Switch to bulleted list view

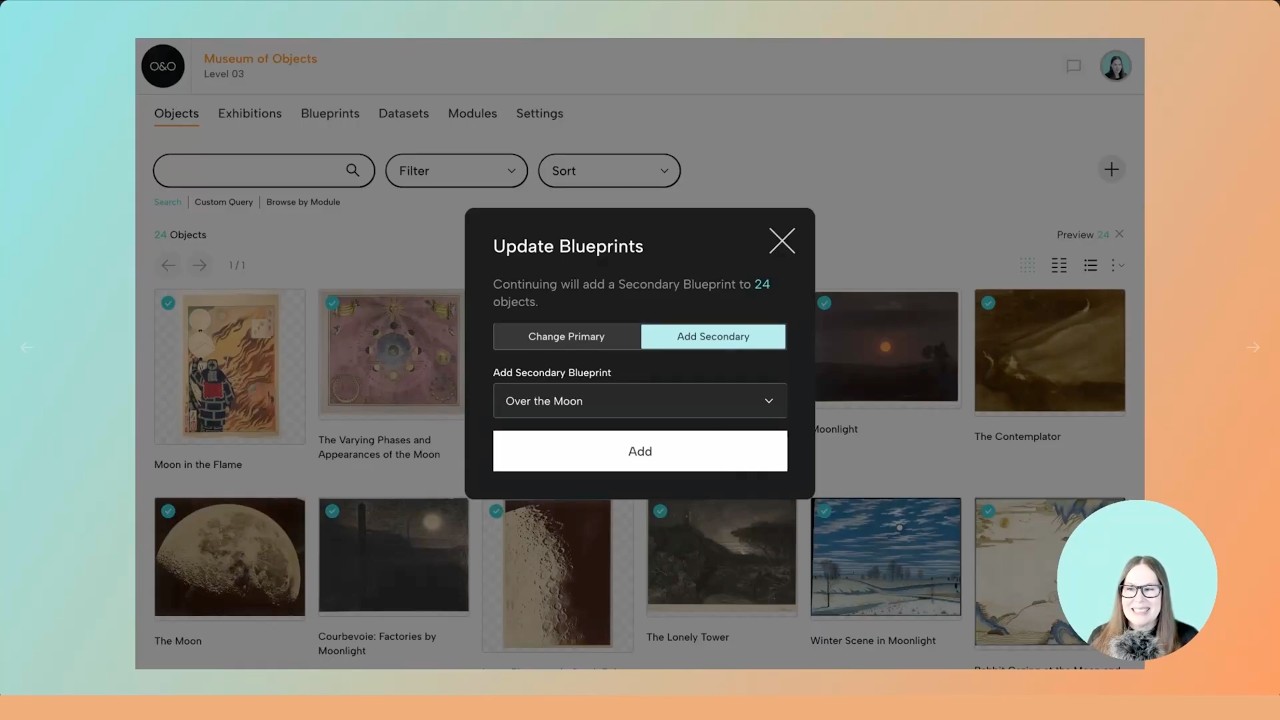point(1090,265)
